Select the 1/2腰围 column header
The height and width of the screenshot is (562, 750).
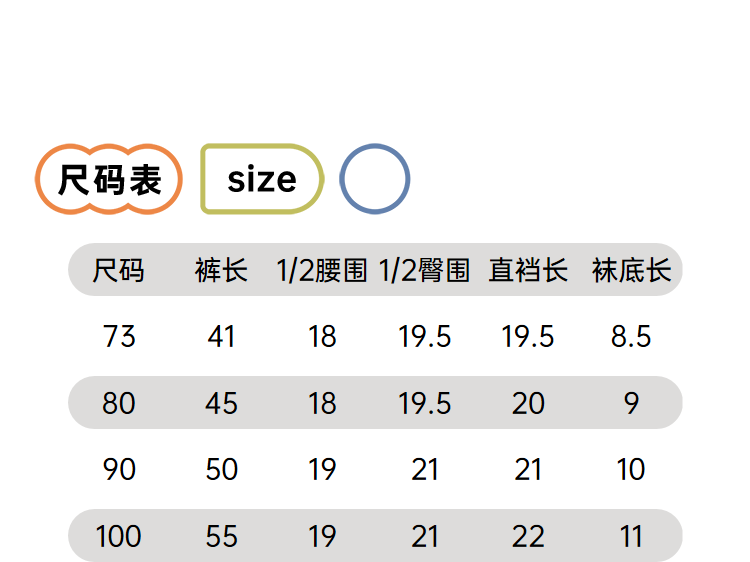322,270
